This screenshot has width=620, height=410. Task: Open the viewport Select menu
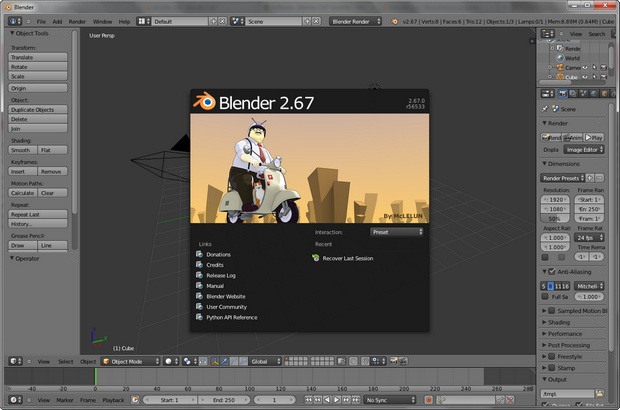click(66, 361)
